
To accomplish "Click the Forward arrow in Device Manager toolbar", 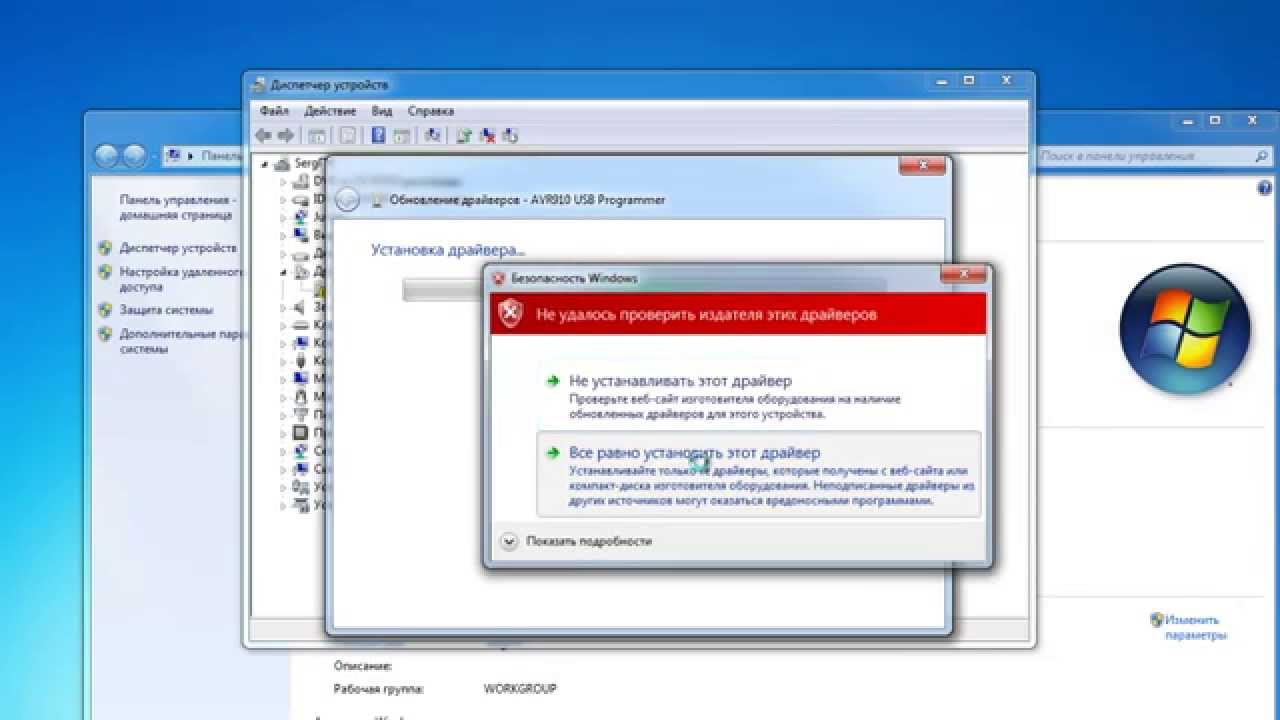I will 286,135.
